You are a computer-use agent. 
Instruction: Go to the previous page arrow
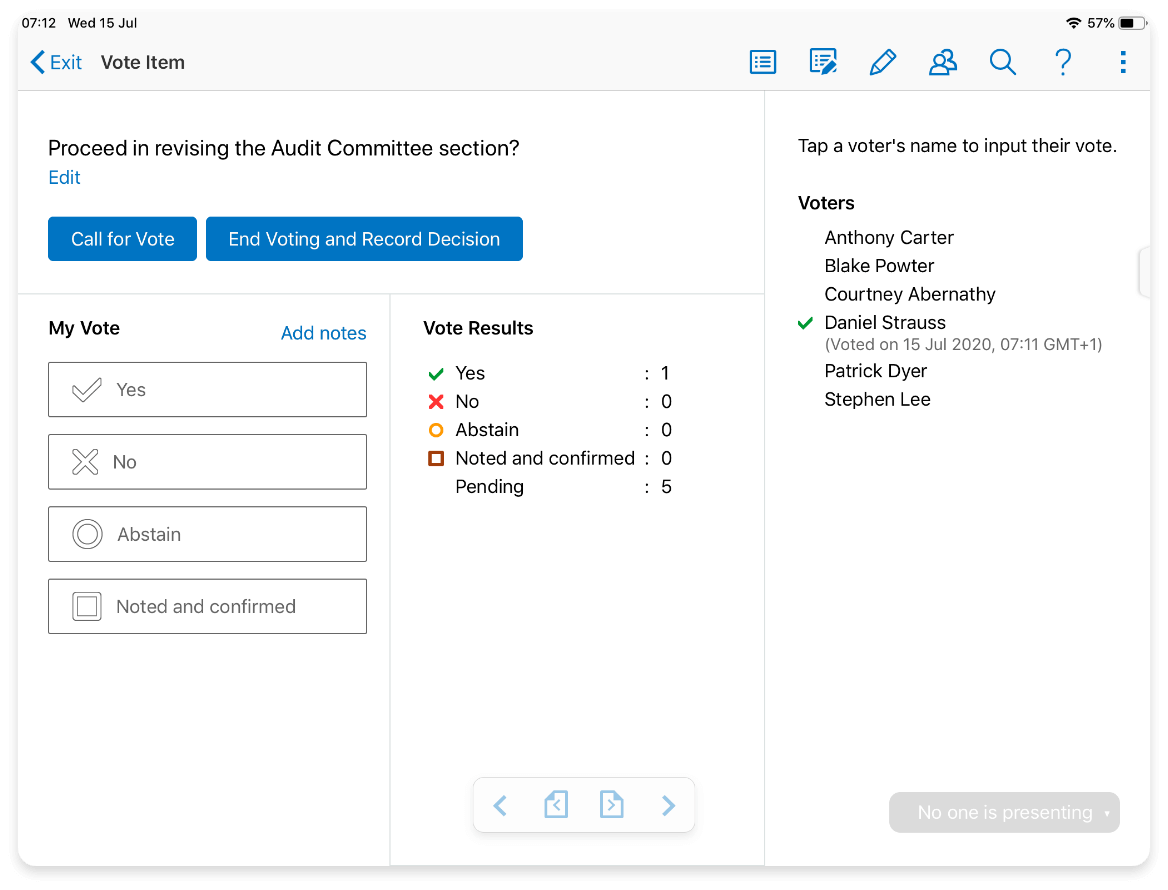click(x=501, y=805)
